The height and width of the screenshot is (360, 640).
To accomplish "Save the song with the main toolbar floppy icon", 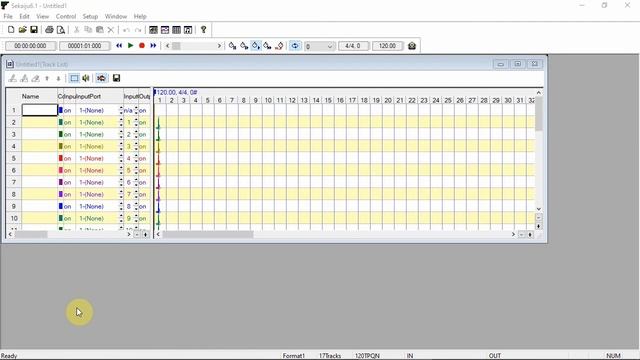I will (x=34, y=30).
